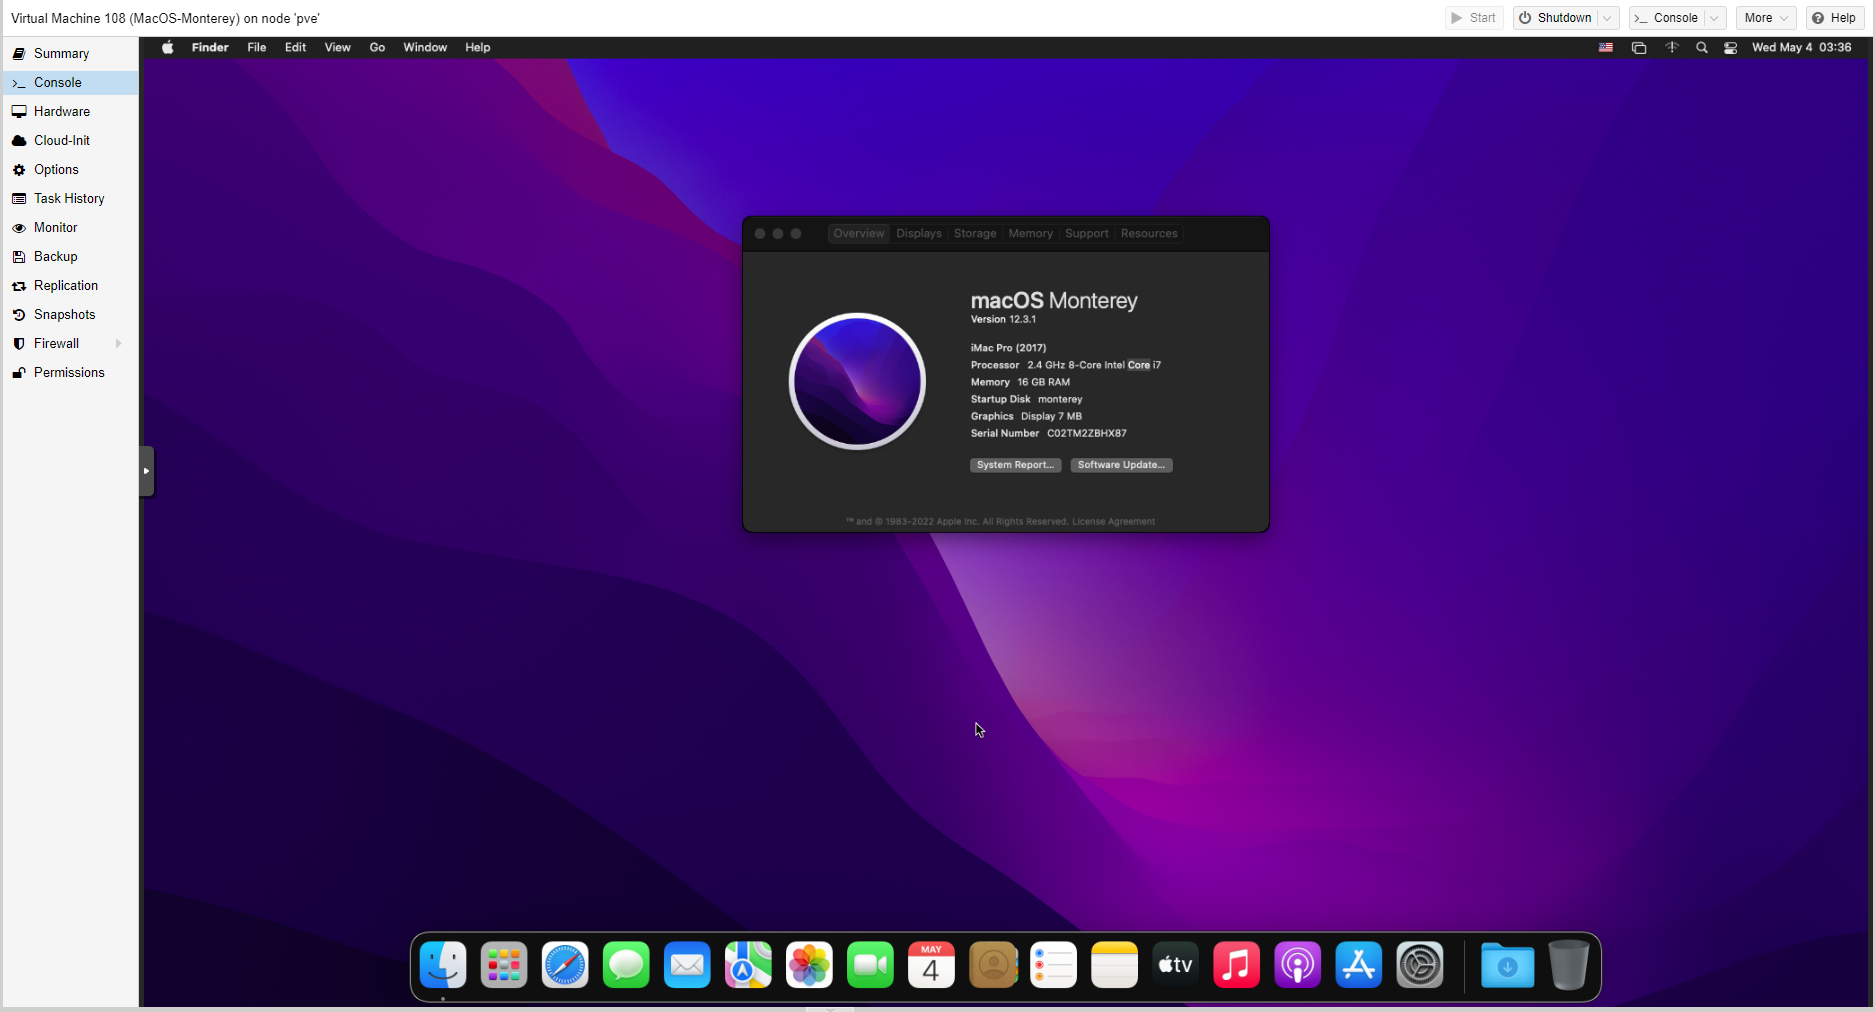This screenshot has width=1875, height=1012.
Task: Open the Go menu in Finder
Action: pyautogui.click(x=377, y=48)
